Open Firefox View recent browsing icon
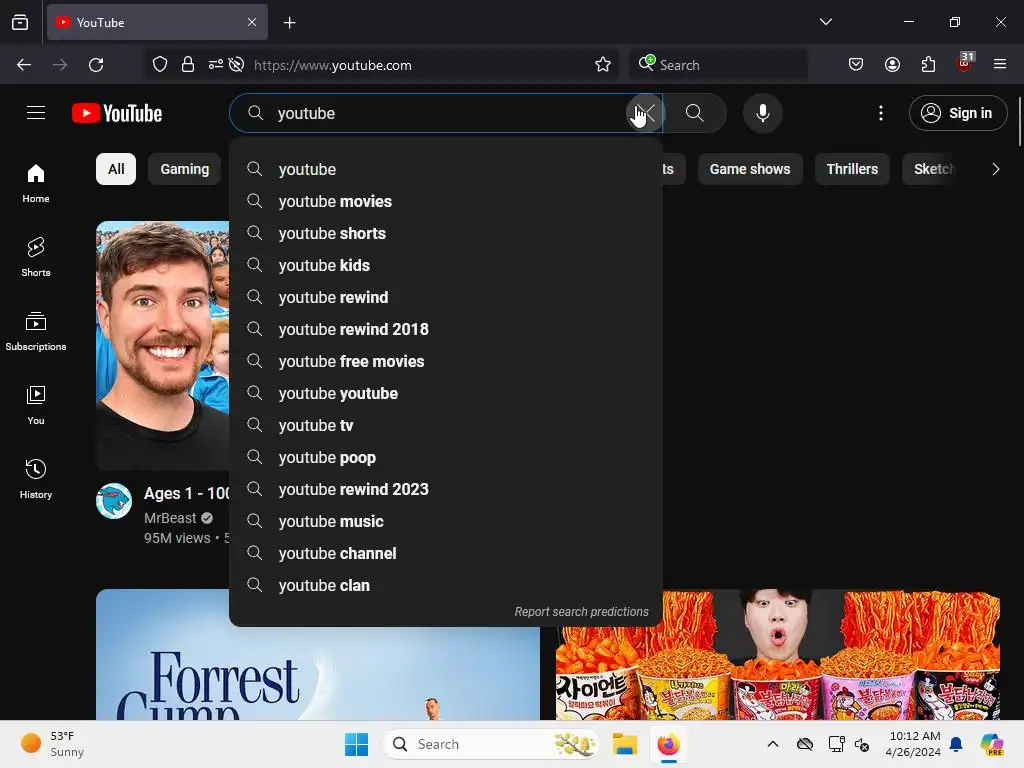The image size is (1024, 768). pos(20,23)
